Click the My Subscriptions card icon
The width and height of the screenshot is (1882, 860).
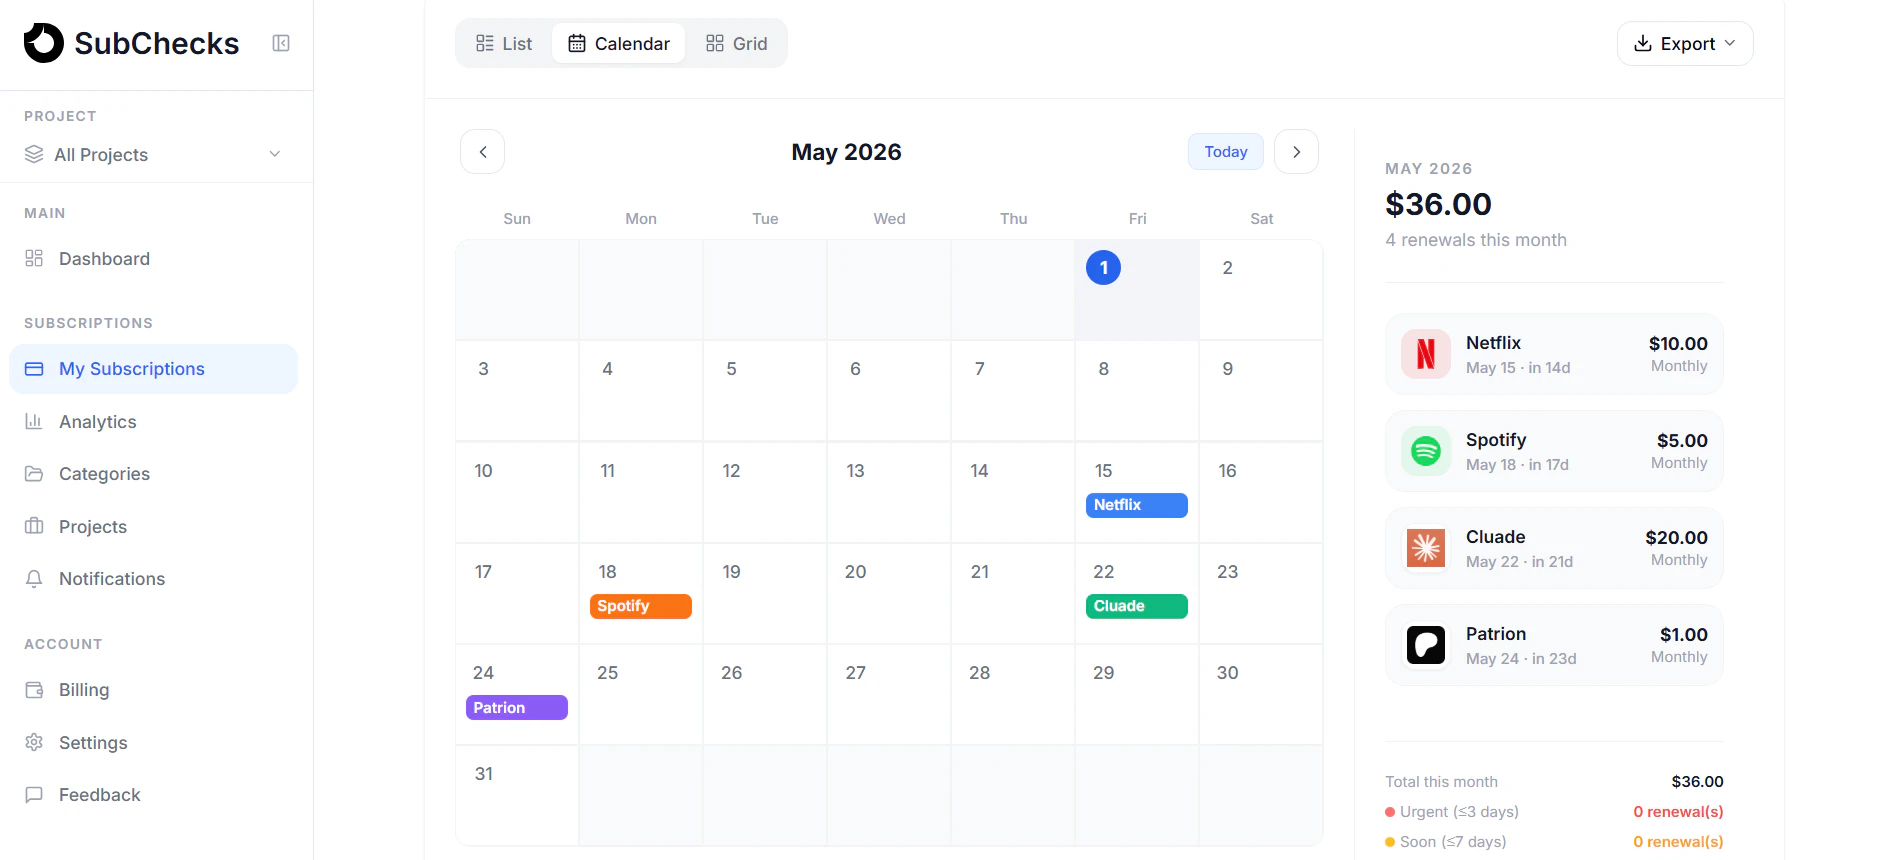coord(34,369)
